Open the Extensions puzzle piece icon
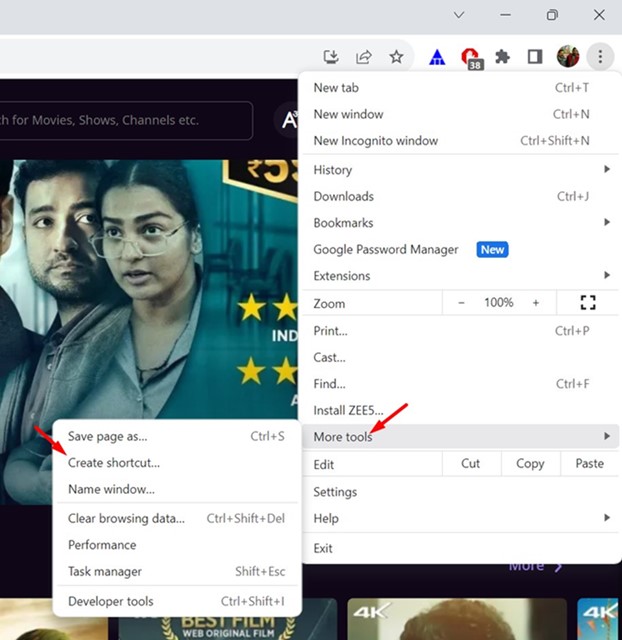The width and height of the screenshot is (622, 640). pyautogui.click(x=503, y=57)
